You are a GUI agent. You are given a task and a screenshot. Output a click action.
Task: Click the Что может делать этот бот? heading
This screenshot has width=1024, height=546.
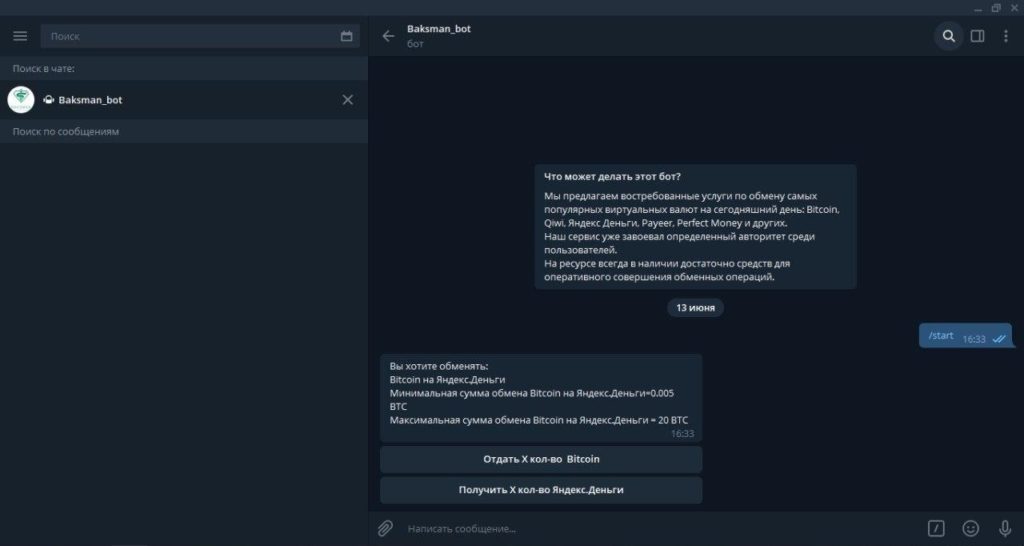tap(612, 176)
